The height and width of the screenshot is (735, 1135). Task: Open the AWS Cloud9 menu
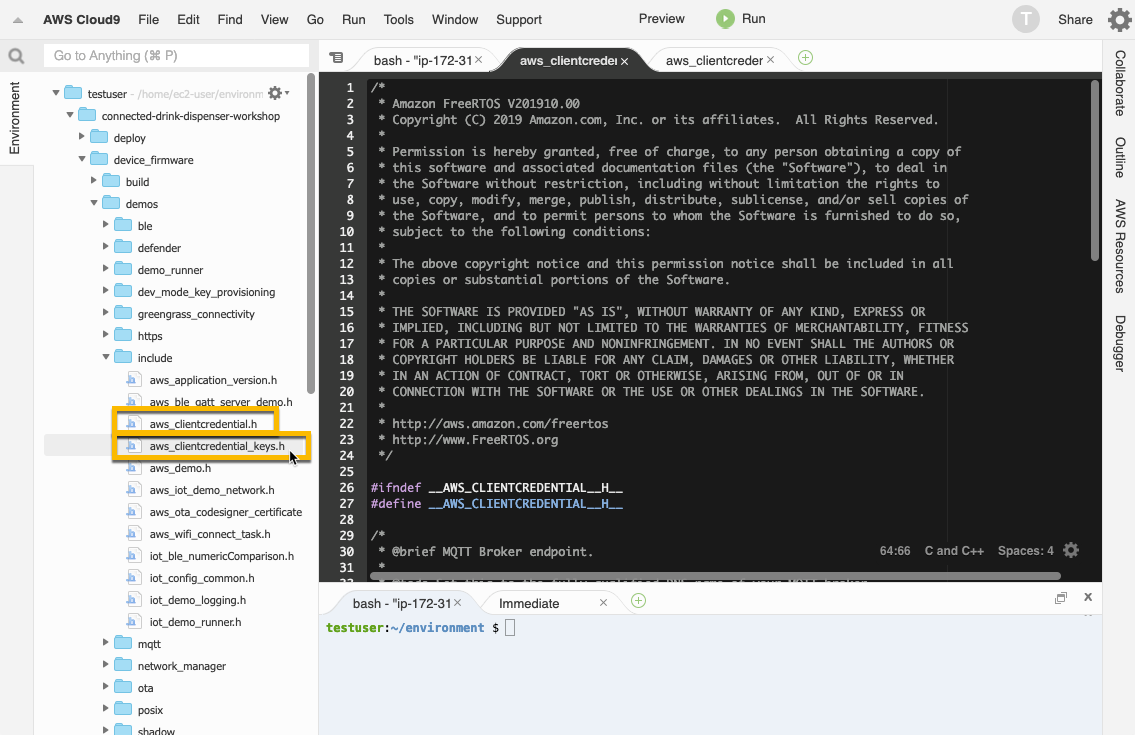point(82,20)
